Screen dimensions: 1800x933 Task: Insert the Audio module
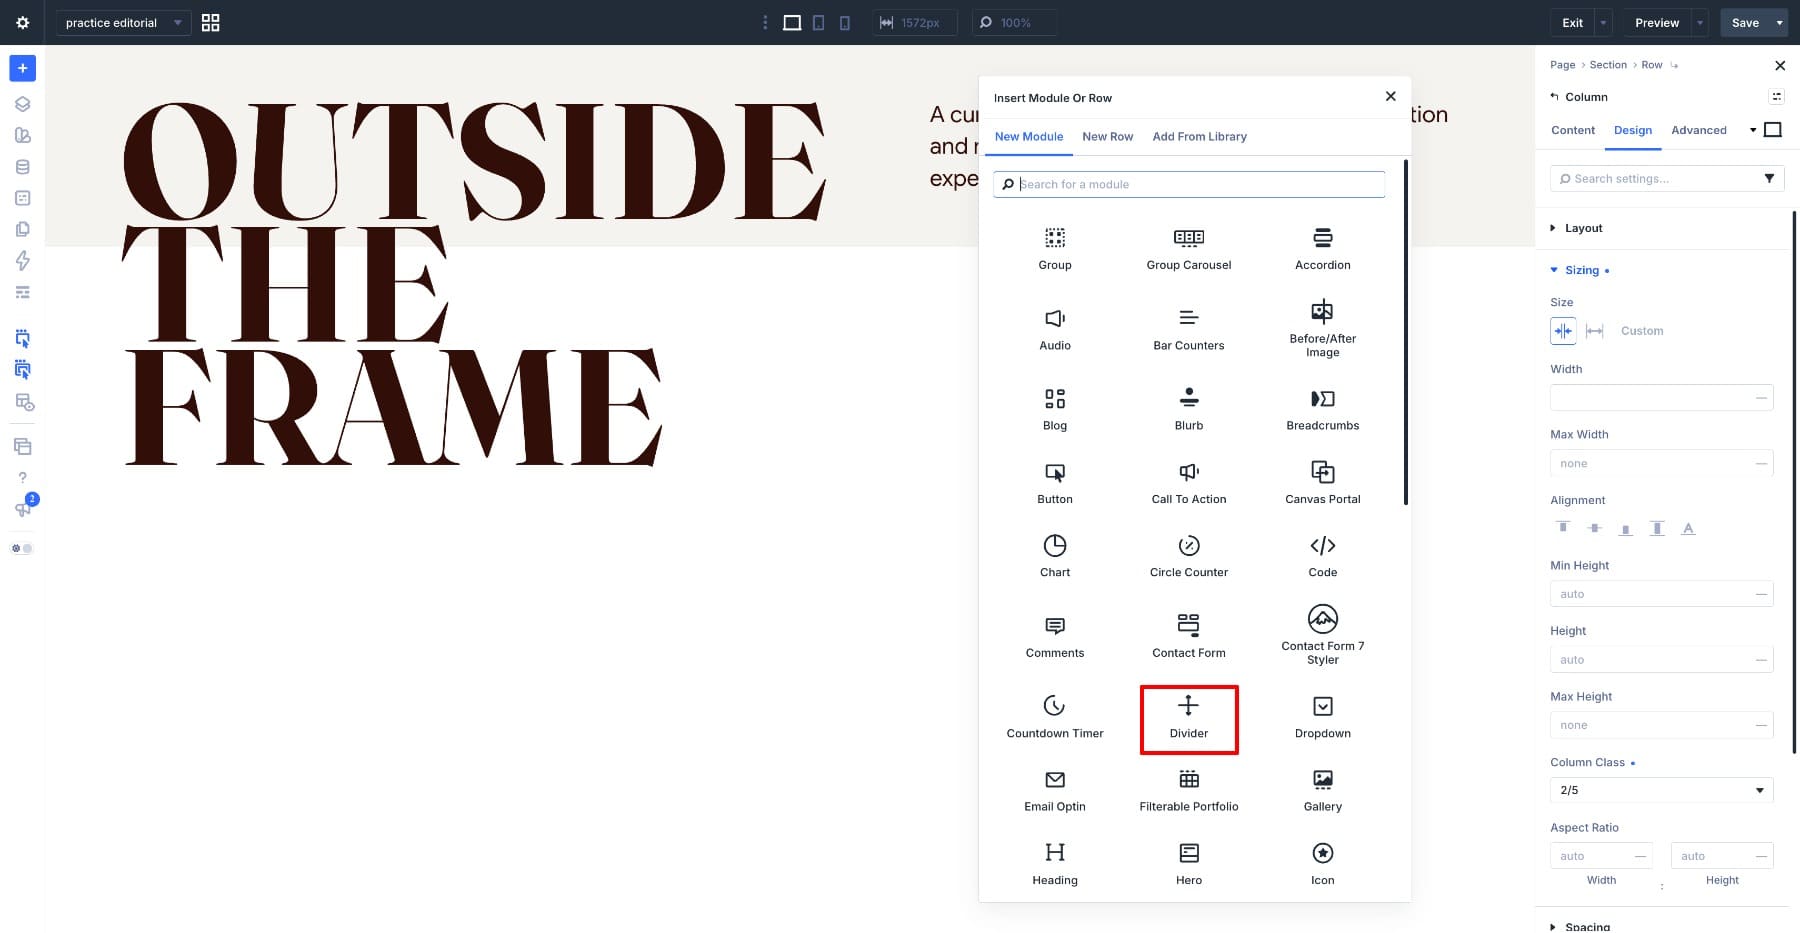(x=1055, y=329)
